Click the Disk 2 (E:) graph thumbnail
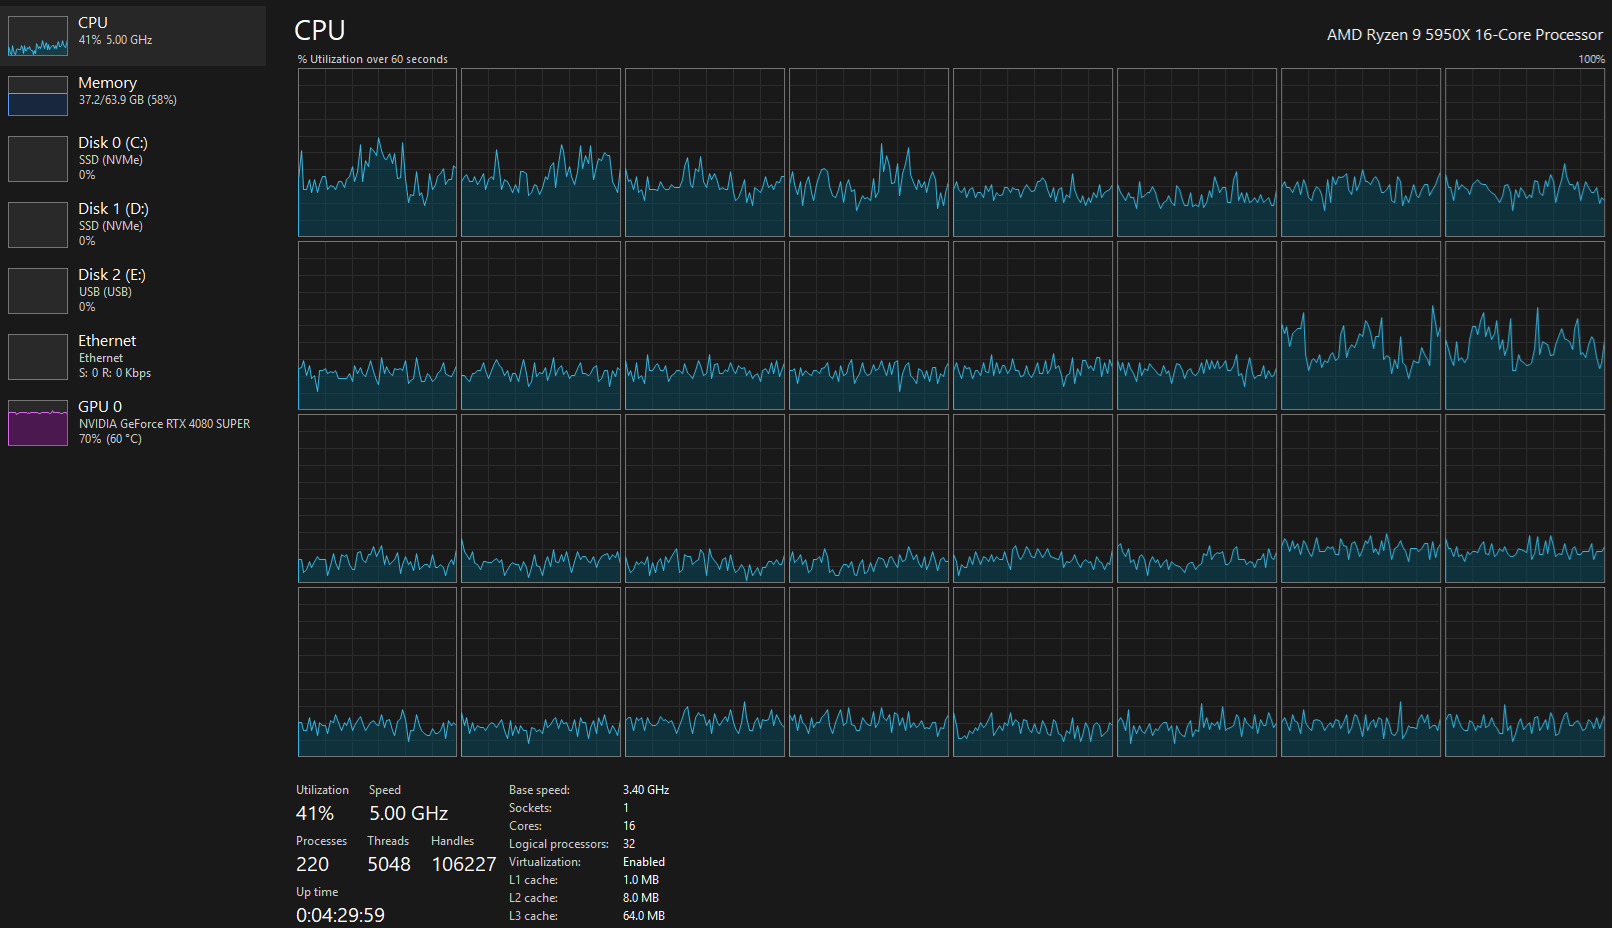 [38, 291]
